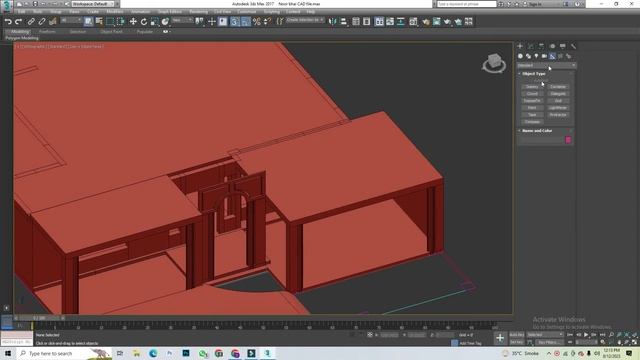Click the Render Production teapot icon
Screen dimensions: 640x360
447,22
